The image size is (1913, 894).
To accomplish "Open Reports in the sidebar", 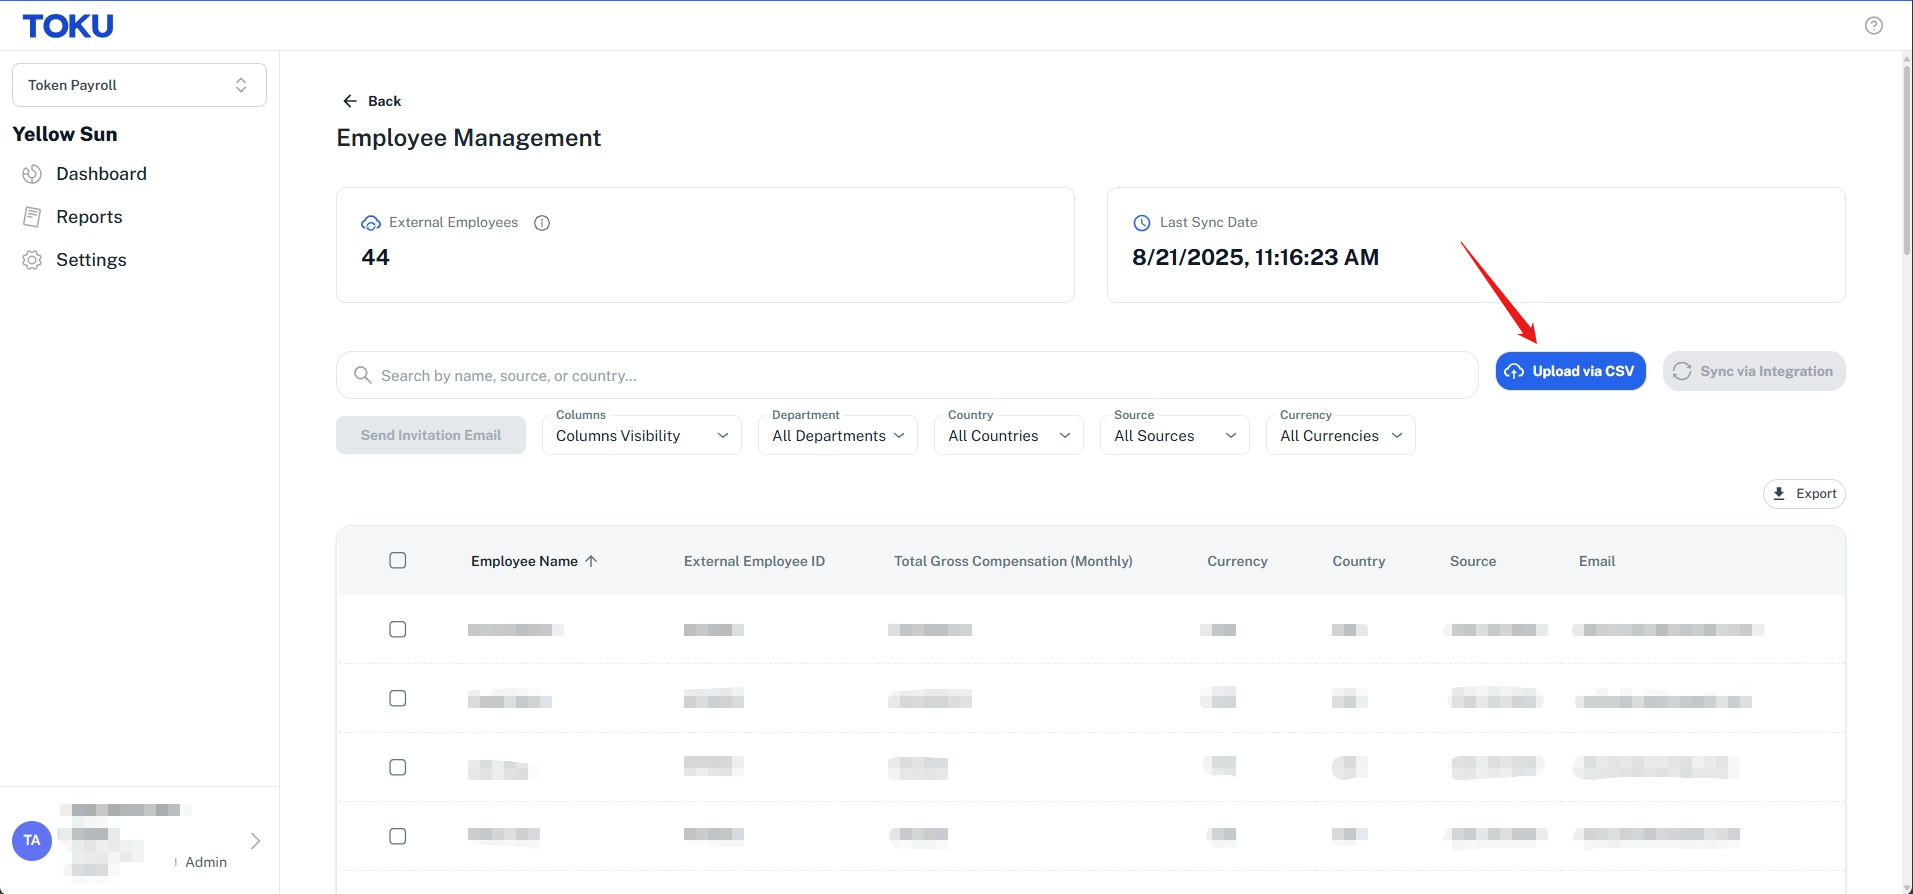I will point(89,217).
